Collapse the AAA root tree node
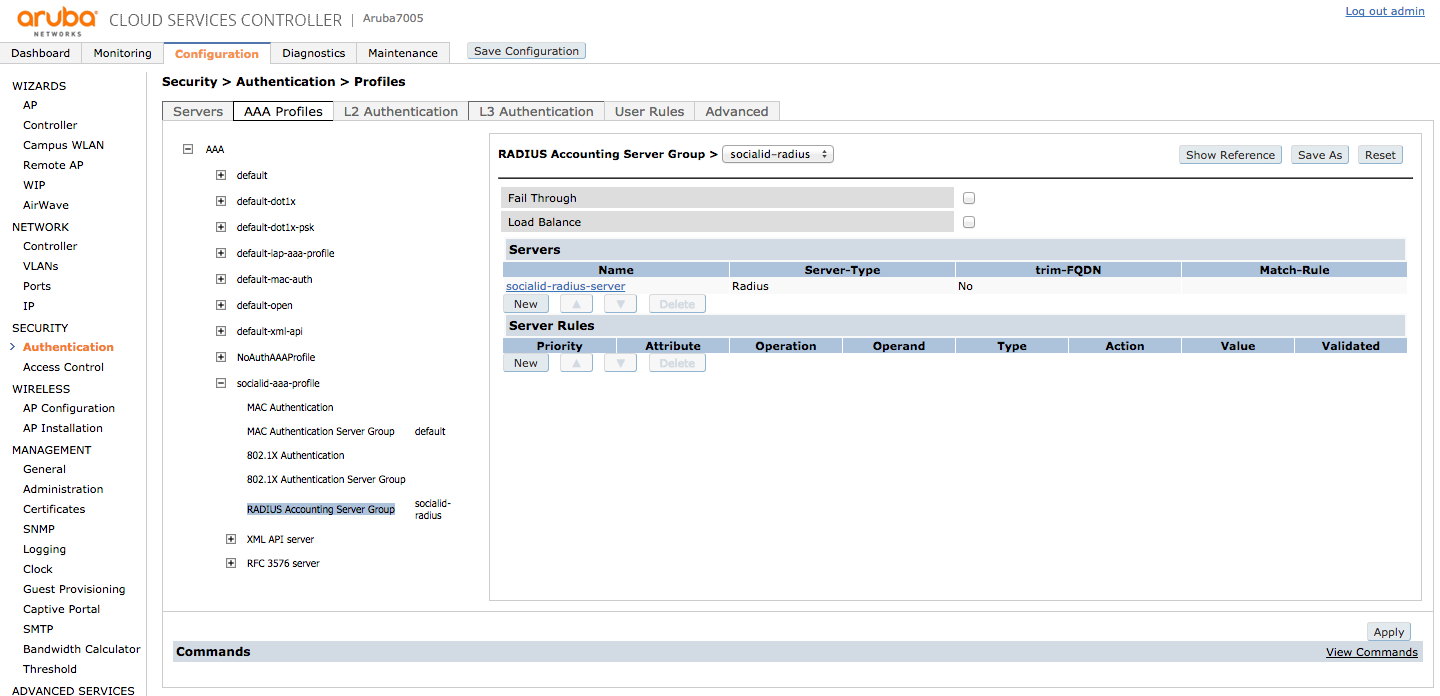1440x696 pixels. [x=187, y=149]
